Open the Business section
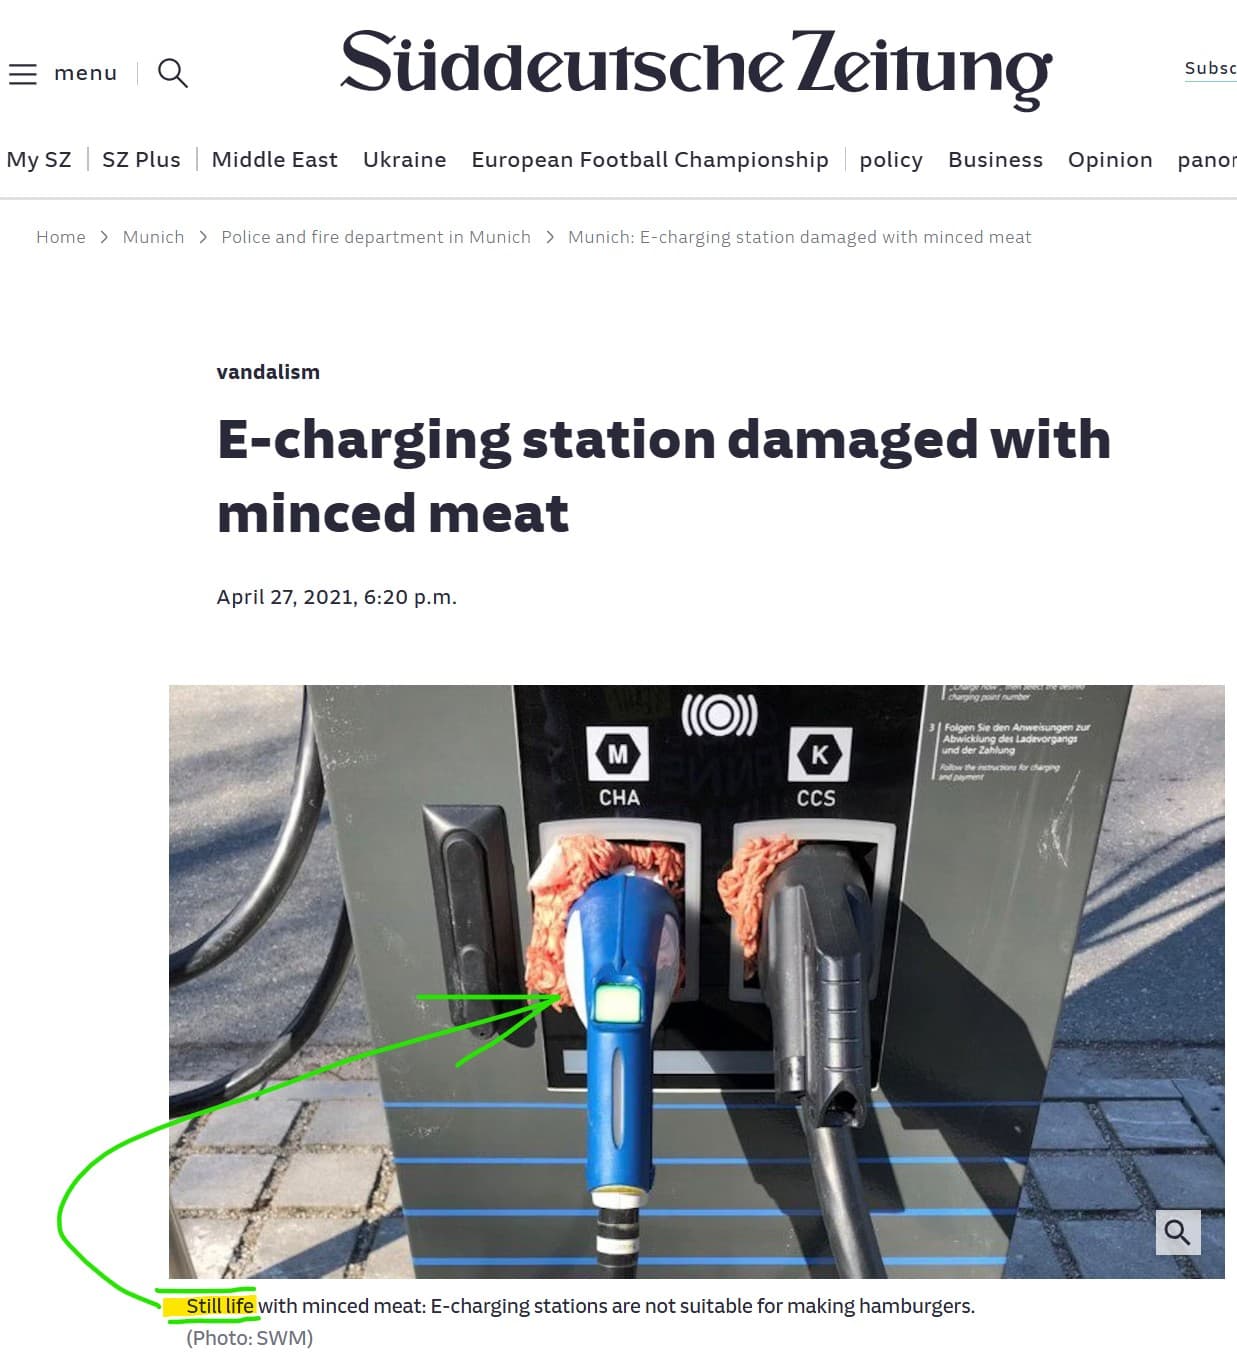The height and width of the screenshot is (1353, 1237). pos(995,160)
